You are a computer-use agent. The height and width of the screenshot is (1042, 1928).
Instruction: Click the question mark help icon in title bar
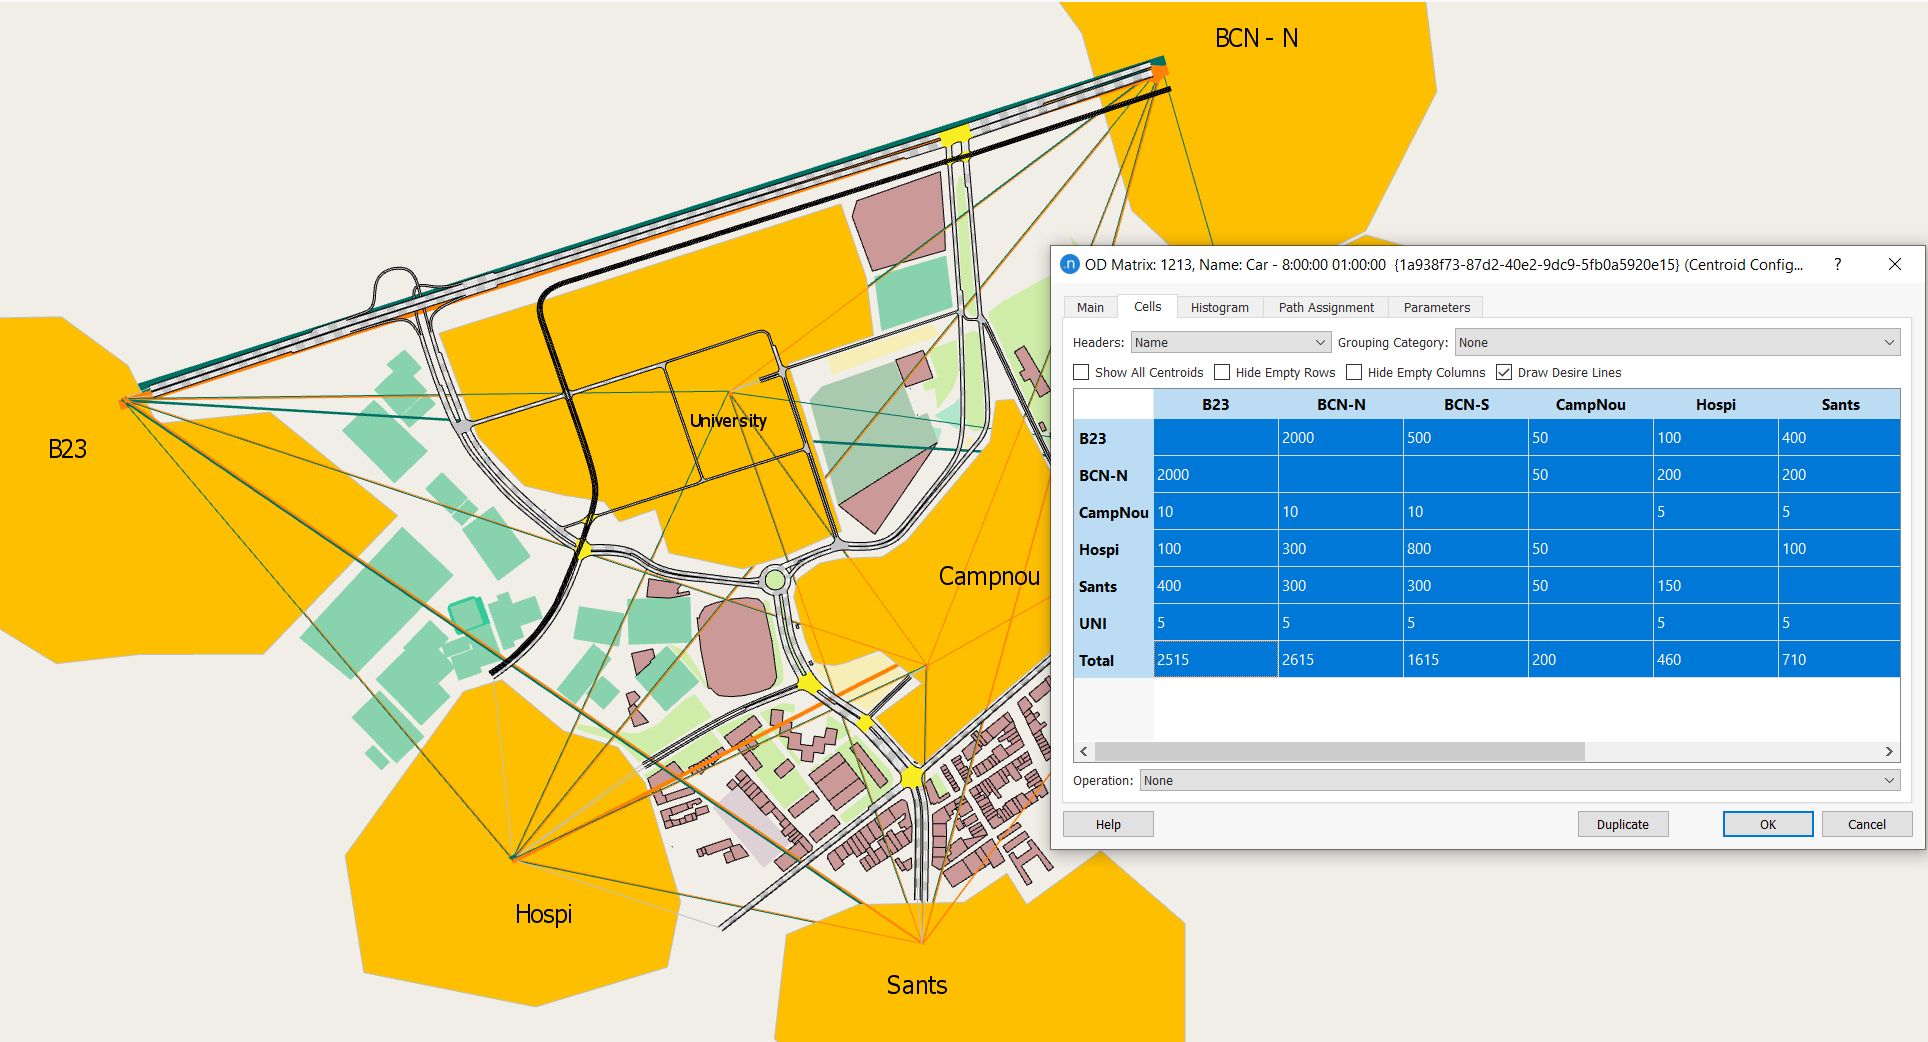tap(1837, 264)
